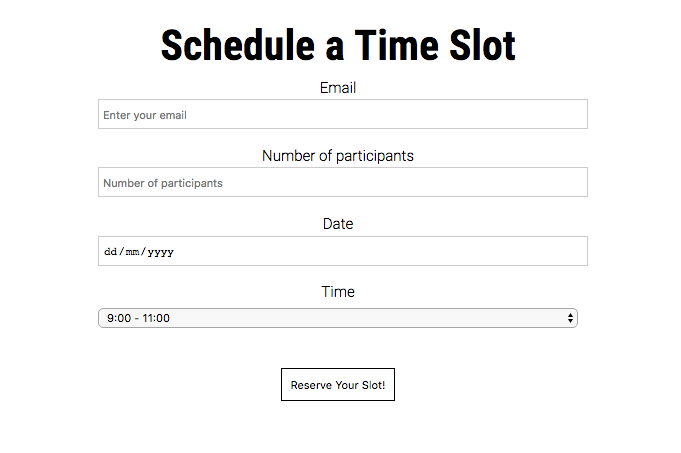Select the mm month segment in Date

(132, 252)
